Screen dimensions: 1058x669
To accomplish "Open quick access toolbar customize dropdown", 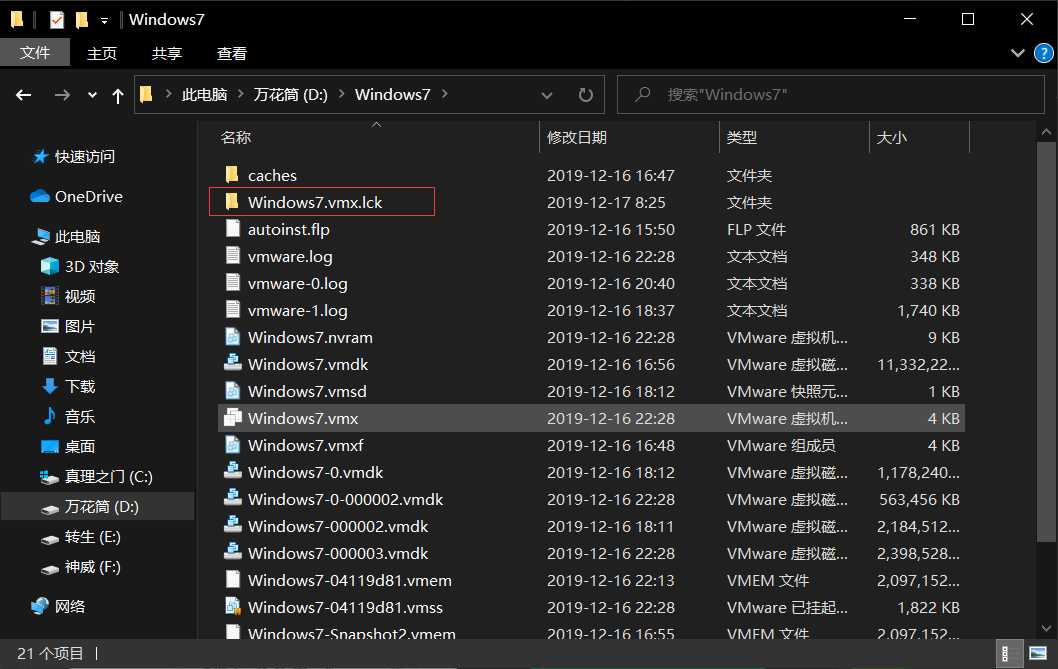I will point(104,21).
